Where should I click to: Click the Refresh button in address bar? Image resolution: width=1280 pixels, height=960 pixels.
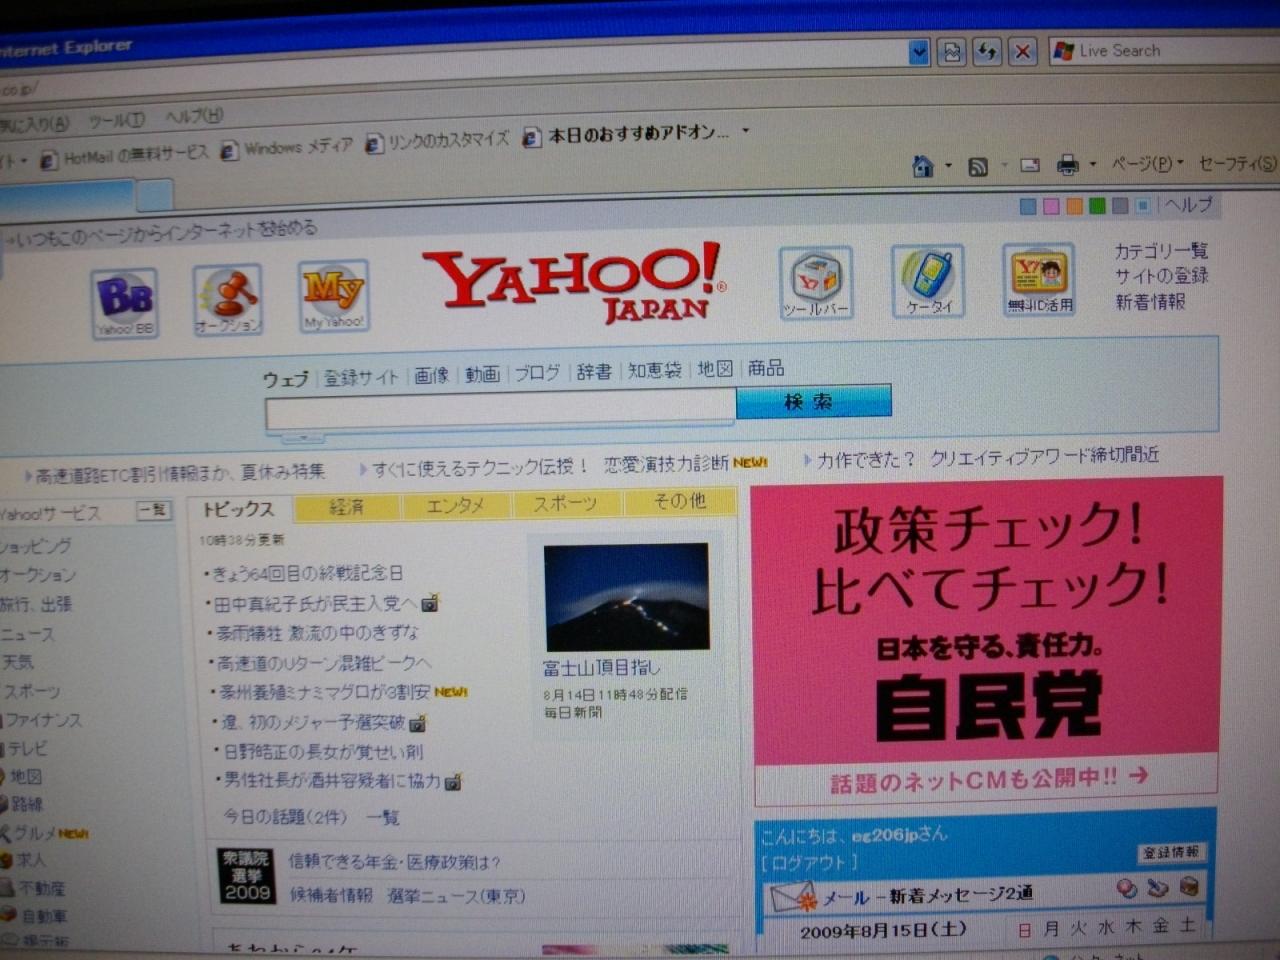click(986, 52)
